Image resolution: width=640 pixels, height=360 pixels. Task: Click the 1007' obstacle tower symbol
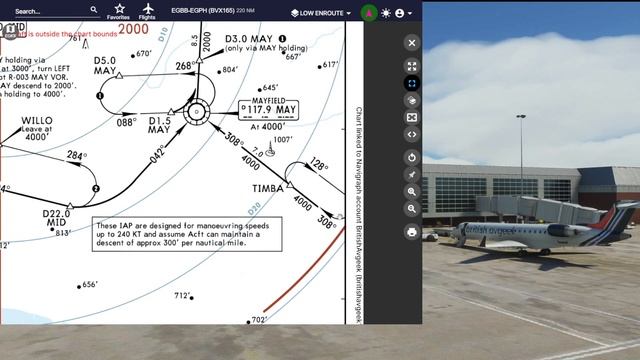pyautogui.click(x=270, y=149)
